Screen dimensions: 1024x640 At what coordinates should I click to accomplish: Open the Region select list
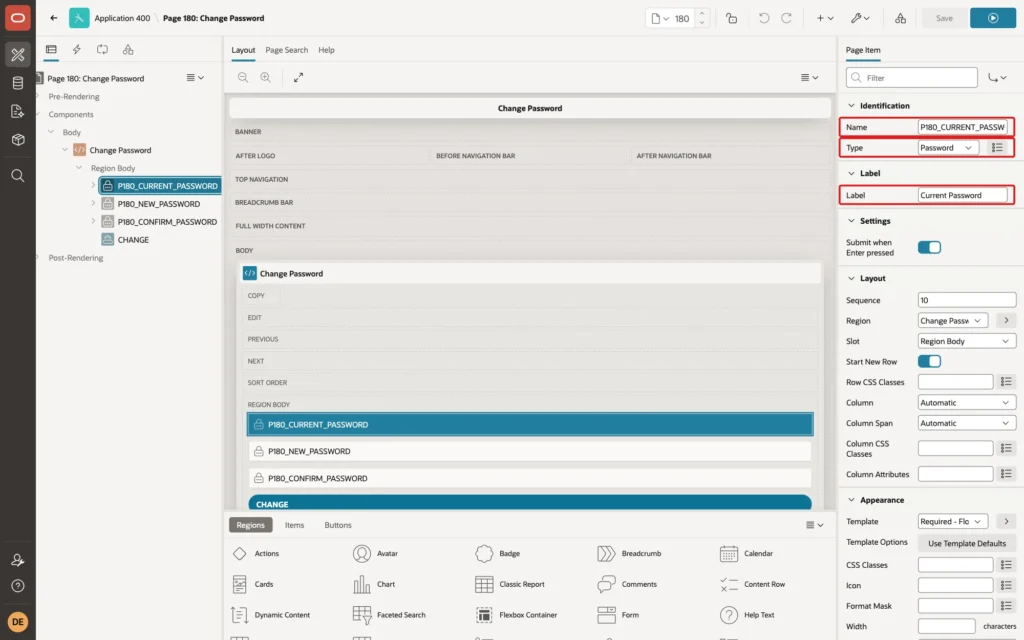pyautogui.click(x=953, y=321)
